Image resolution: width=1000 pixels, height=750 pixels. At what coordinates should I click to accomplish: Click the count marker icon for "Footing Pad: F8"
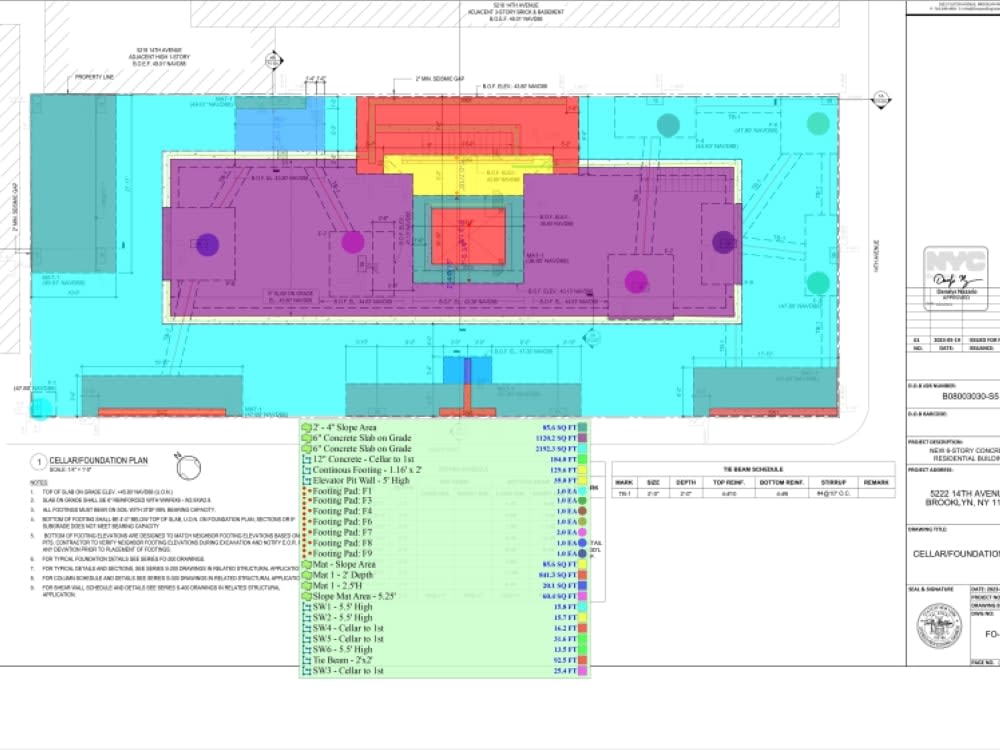[x=308, y=541]
